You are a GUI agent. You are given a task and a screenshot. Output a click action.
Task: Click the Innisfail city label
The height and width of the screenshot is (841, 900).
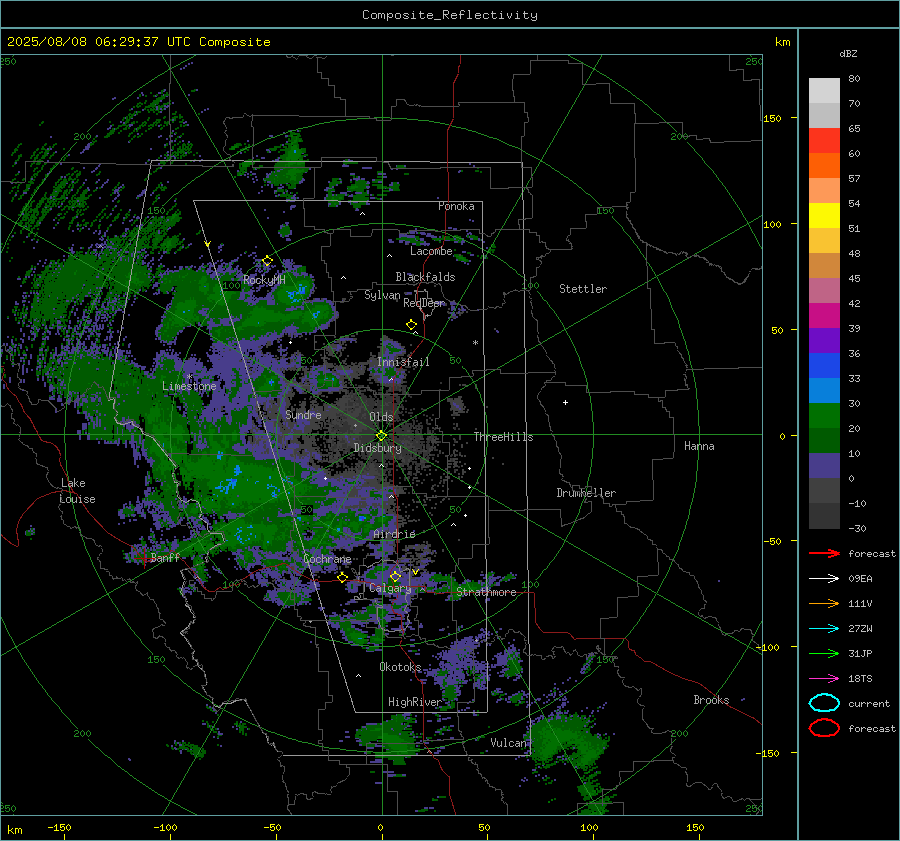tap(403, 362)
